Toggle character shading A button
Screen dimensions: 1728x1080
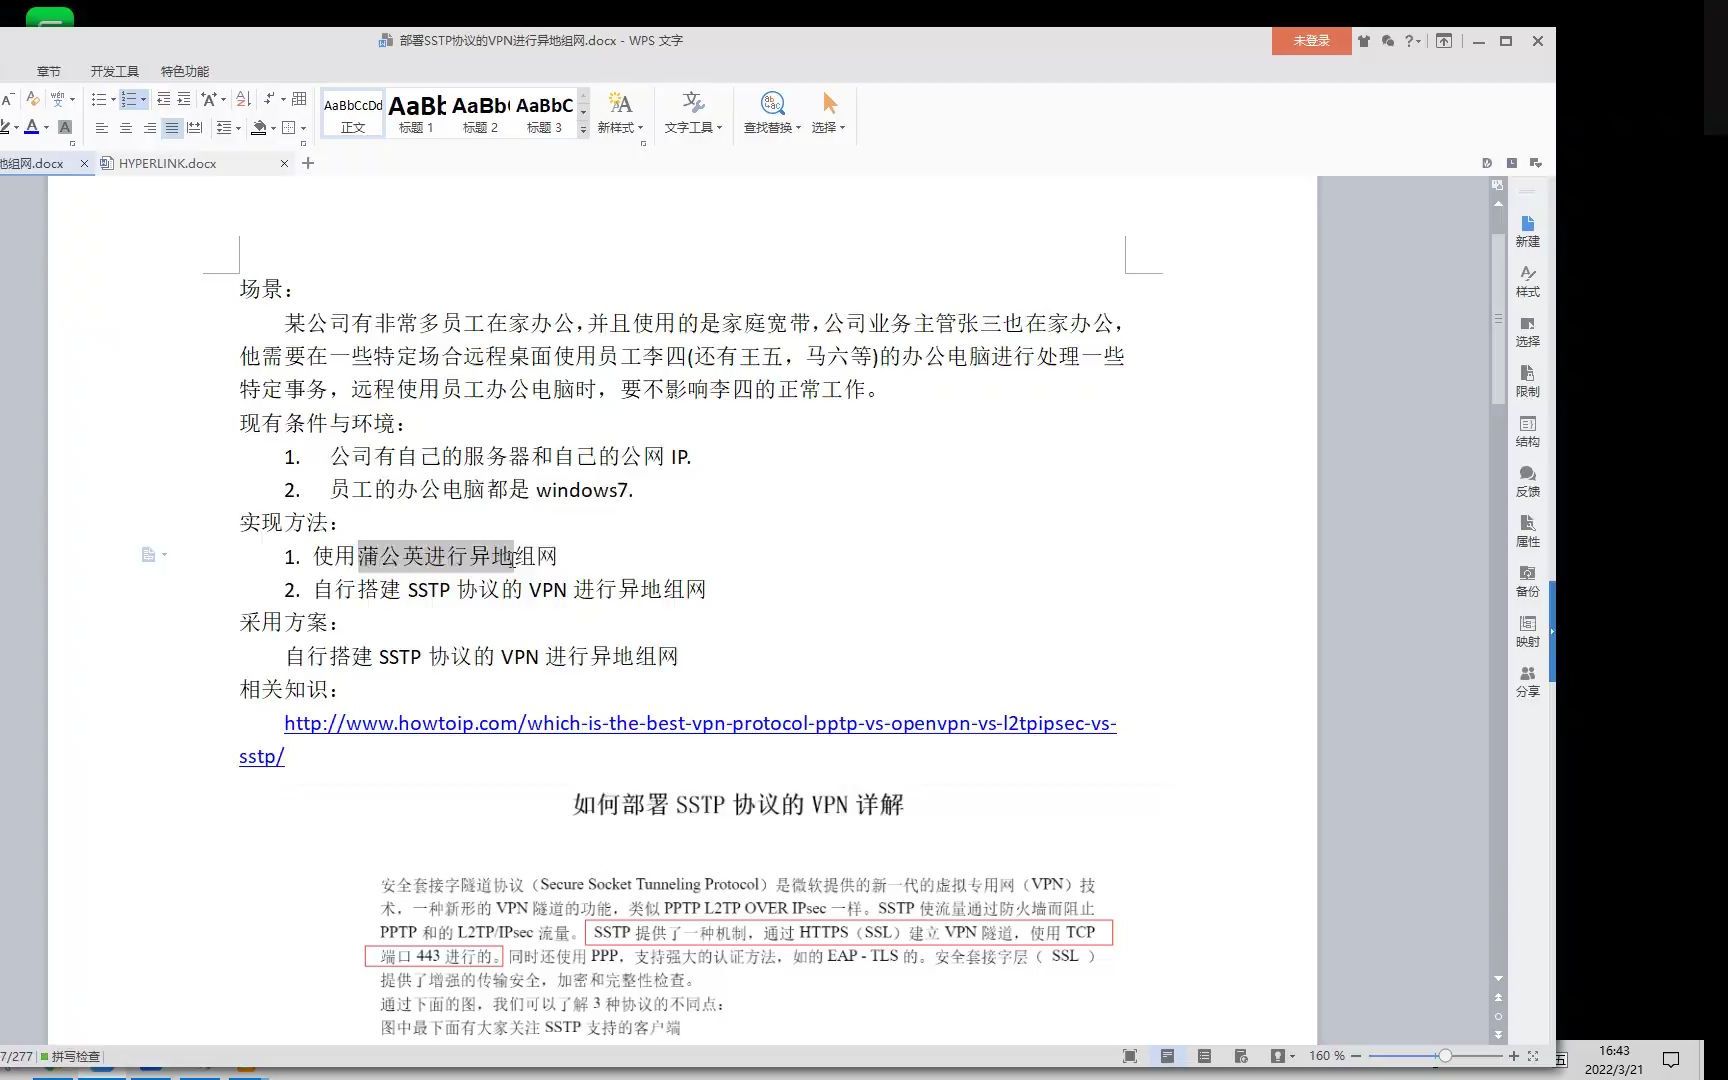coord(65,127)
